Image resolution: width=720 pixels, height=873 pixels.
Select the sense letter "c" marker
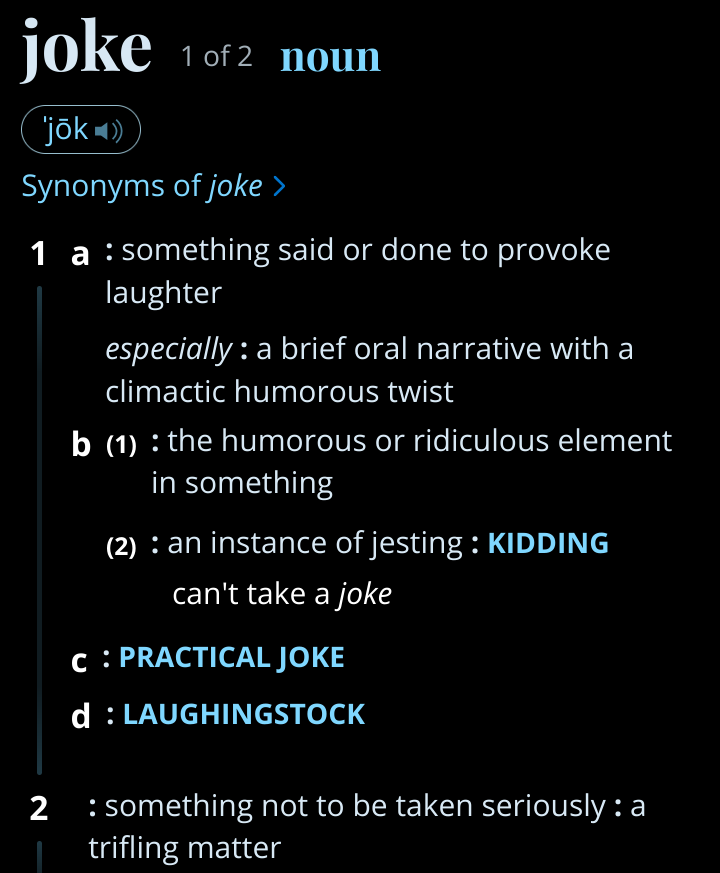tap(80, 661)
